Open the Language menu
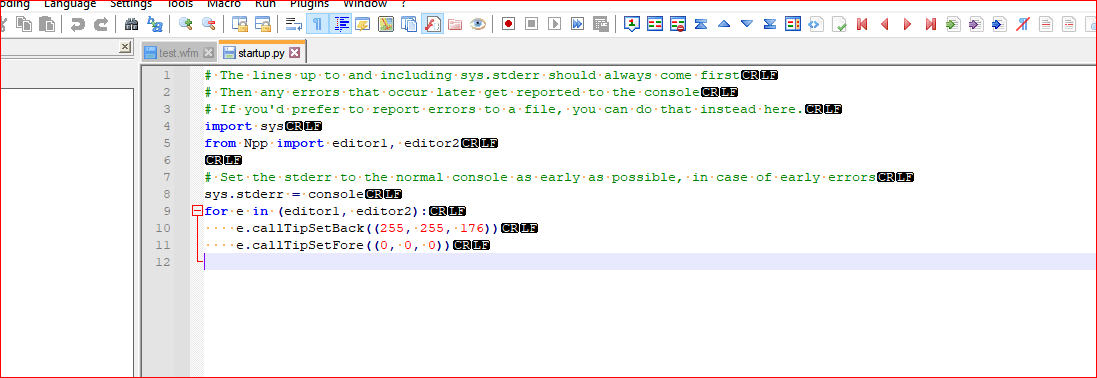1097x378 pixels. (70, 4)
